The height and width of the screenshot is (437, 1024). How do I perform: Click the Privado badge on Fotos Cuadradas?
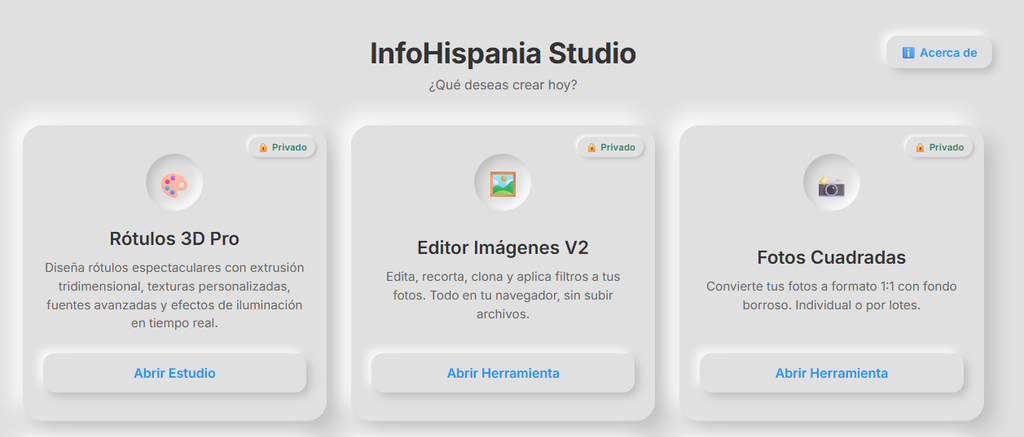940,147
